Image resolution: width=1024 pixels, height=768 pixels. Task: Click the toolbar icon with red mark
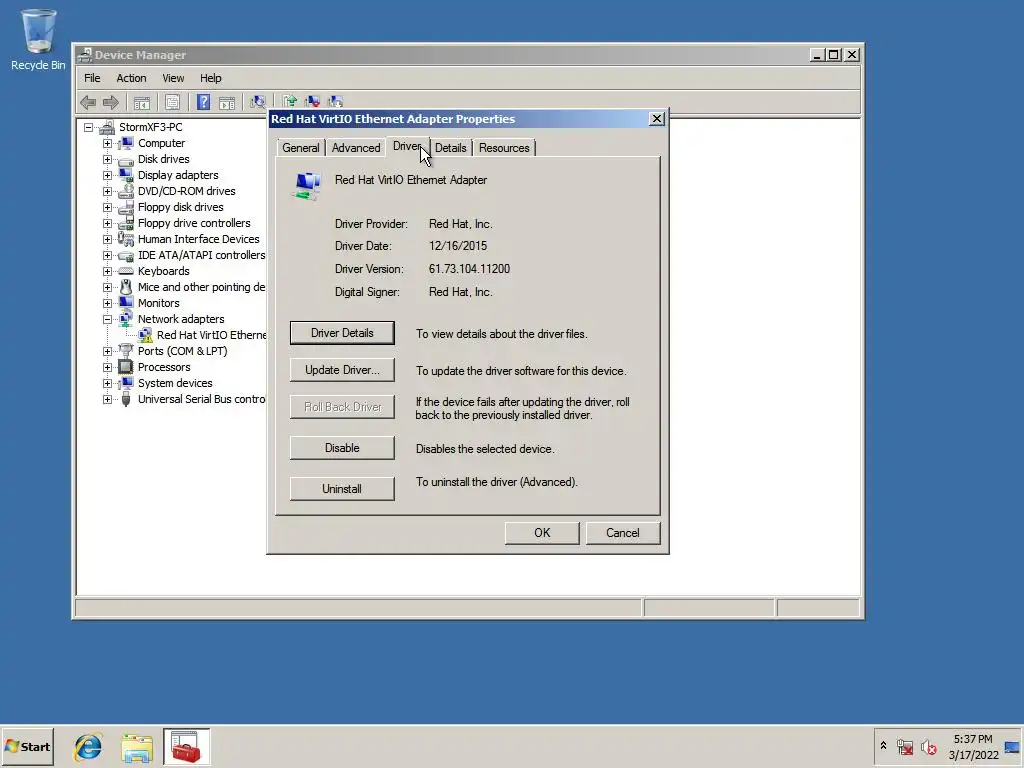(312, 101)
